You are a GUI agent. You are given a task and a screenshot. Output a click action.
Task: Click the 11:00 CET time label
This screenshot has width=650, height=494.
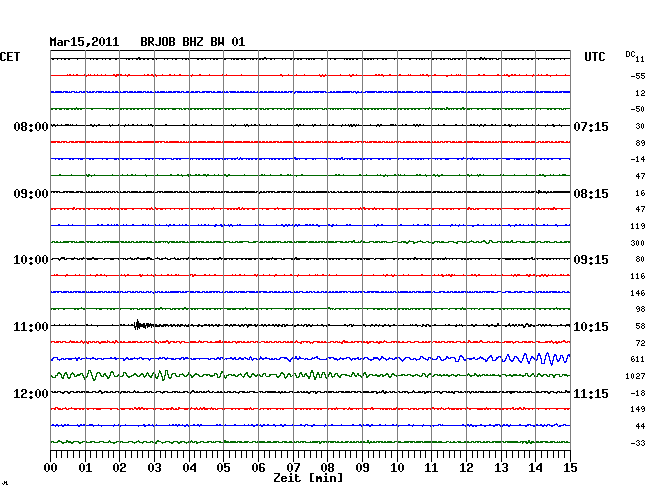(x=31, y=327)
